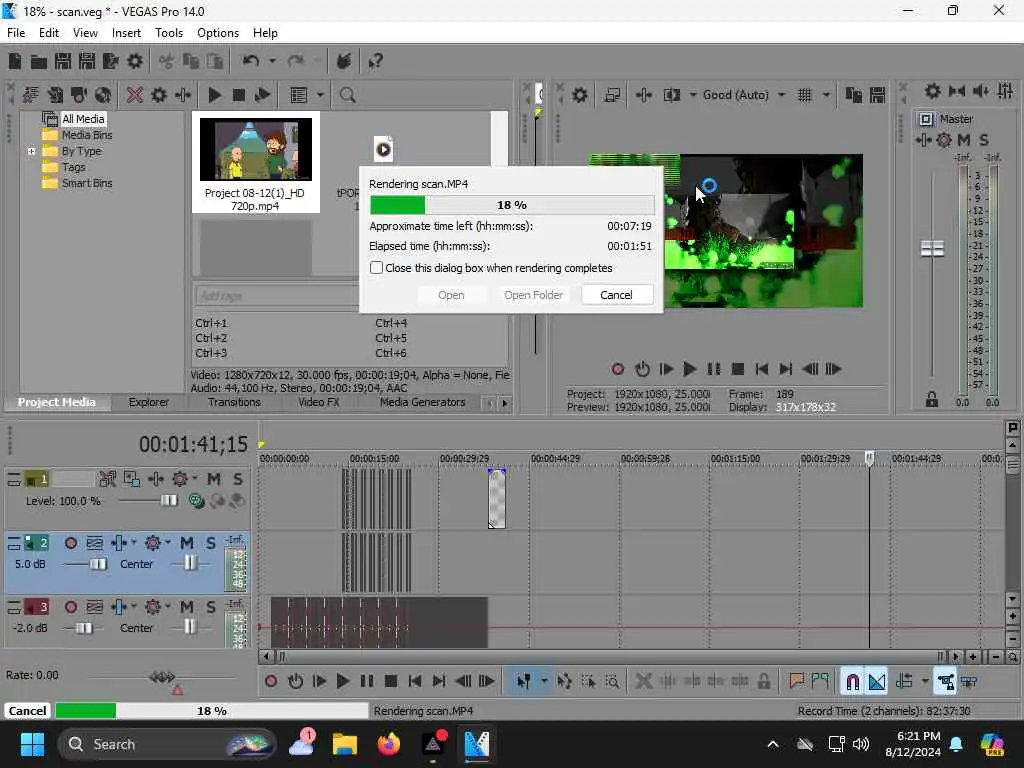Screen dimensions: 1024x768
Task: Click the timeline transport Stop button
Action: pyautogui.click(x=391, y=682)
